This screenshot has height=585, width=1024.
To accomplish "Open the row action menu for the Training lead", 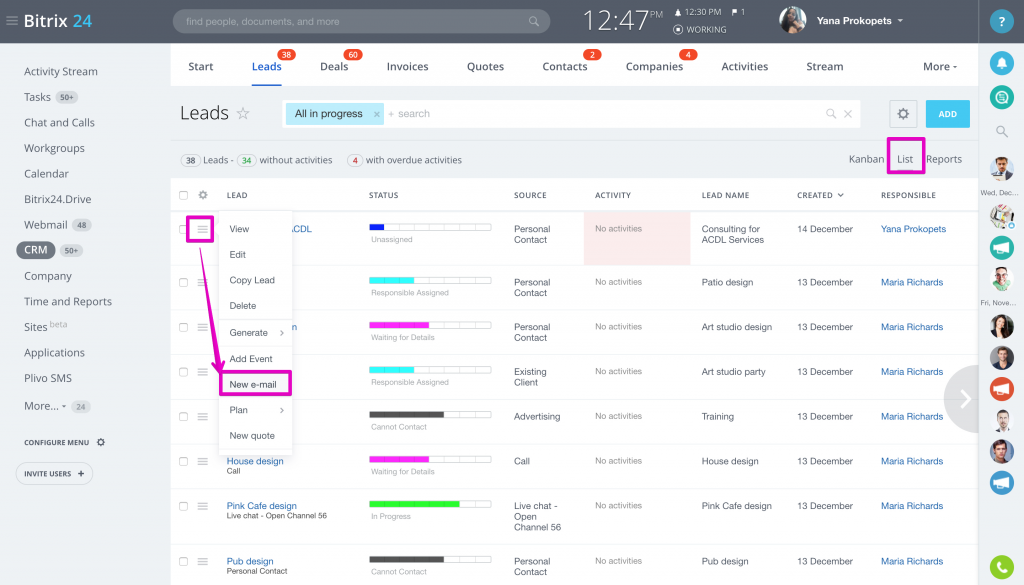I will point(202,417).
